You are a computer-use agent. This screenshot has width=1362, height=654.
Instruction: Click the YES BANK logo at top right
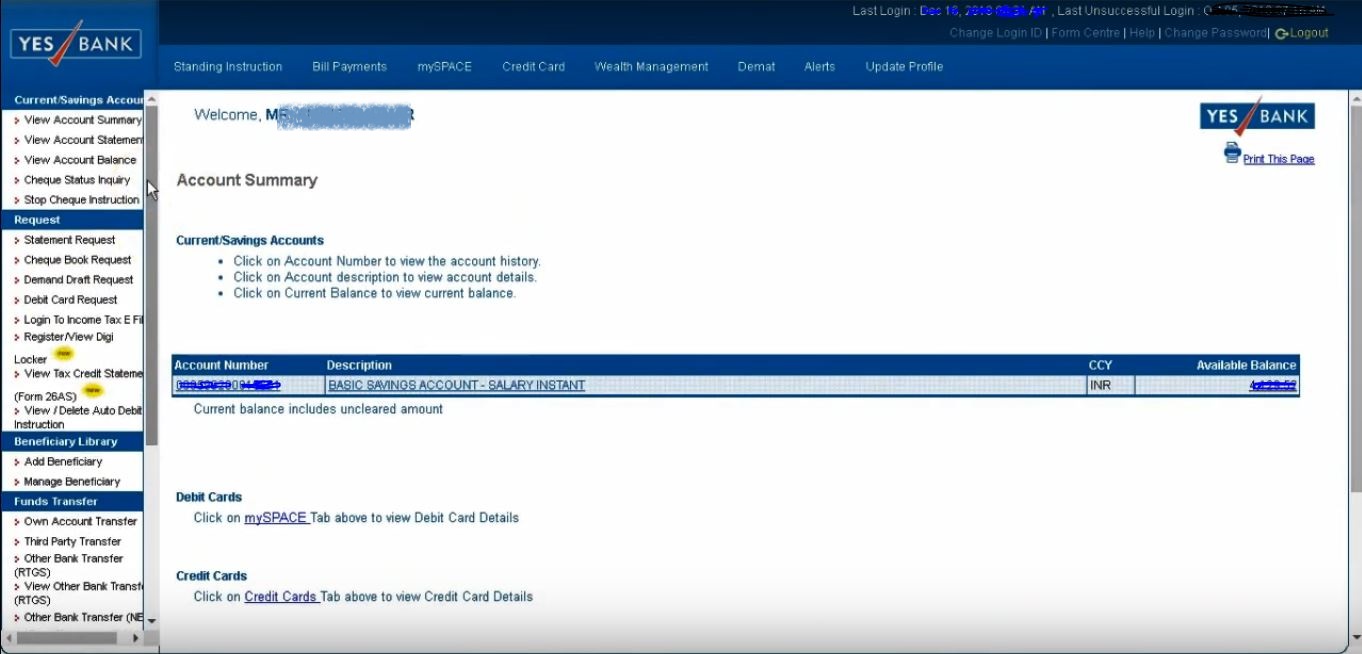(x=1256, y=116)
